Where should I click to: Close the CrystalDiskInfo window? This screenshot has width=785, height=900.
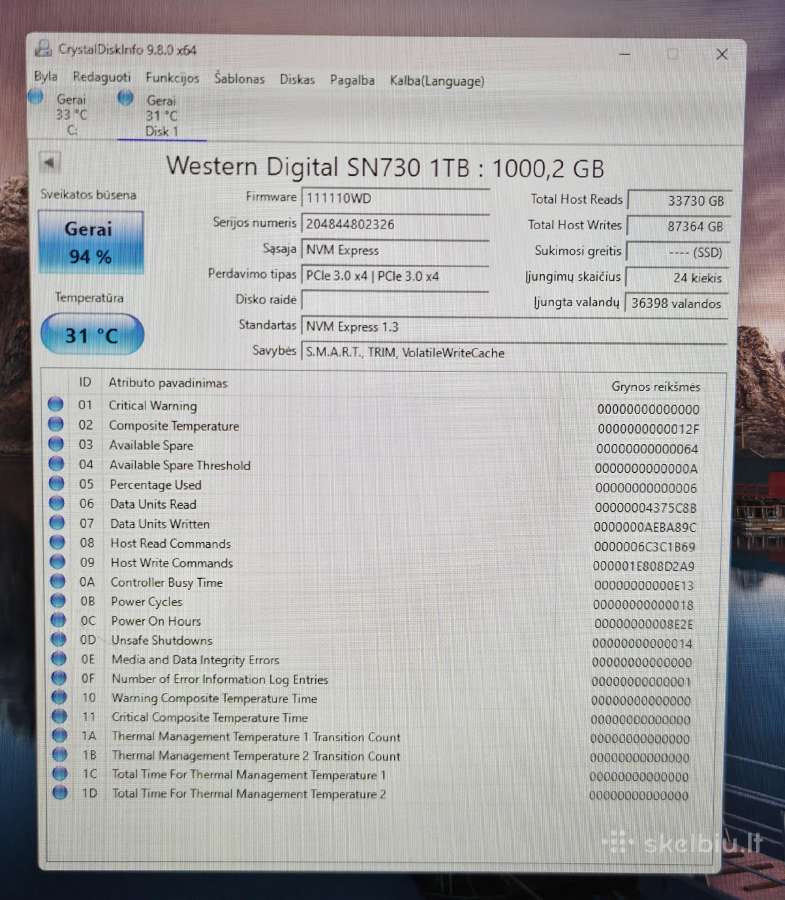(722, 55)
